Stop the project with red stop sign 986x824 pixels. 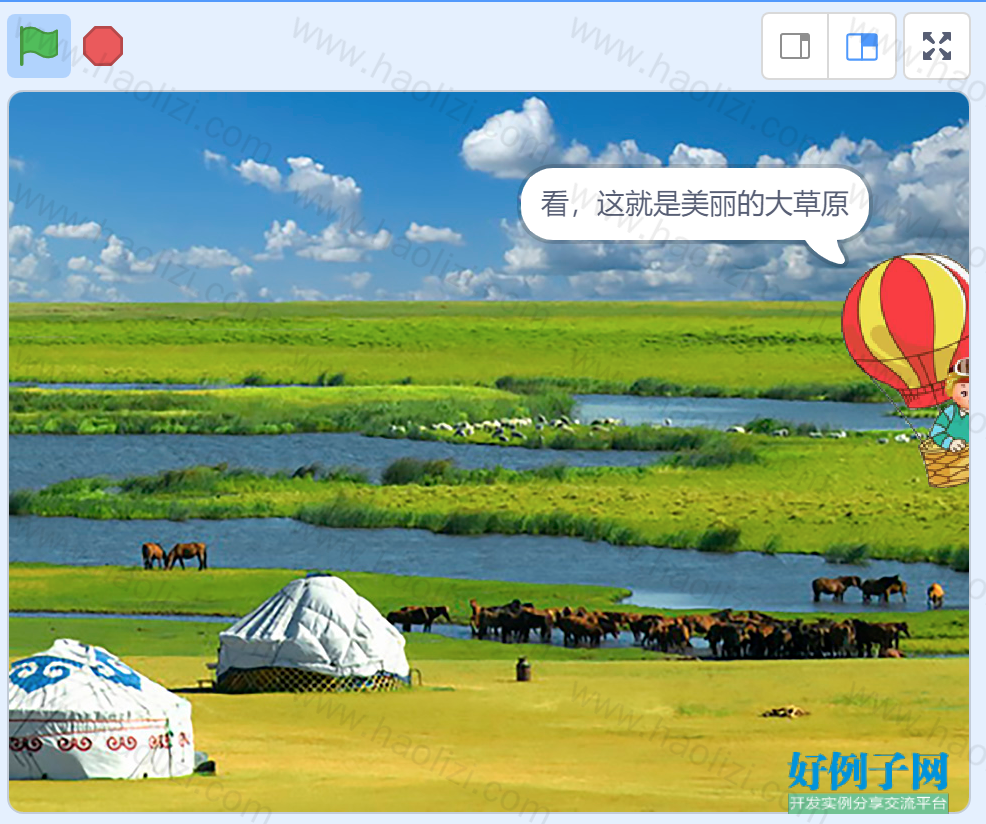pyautogui.click(x=103, y=46)
